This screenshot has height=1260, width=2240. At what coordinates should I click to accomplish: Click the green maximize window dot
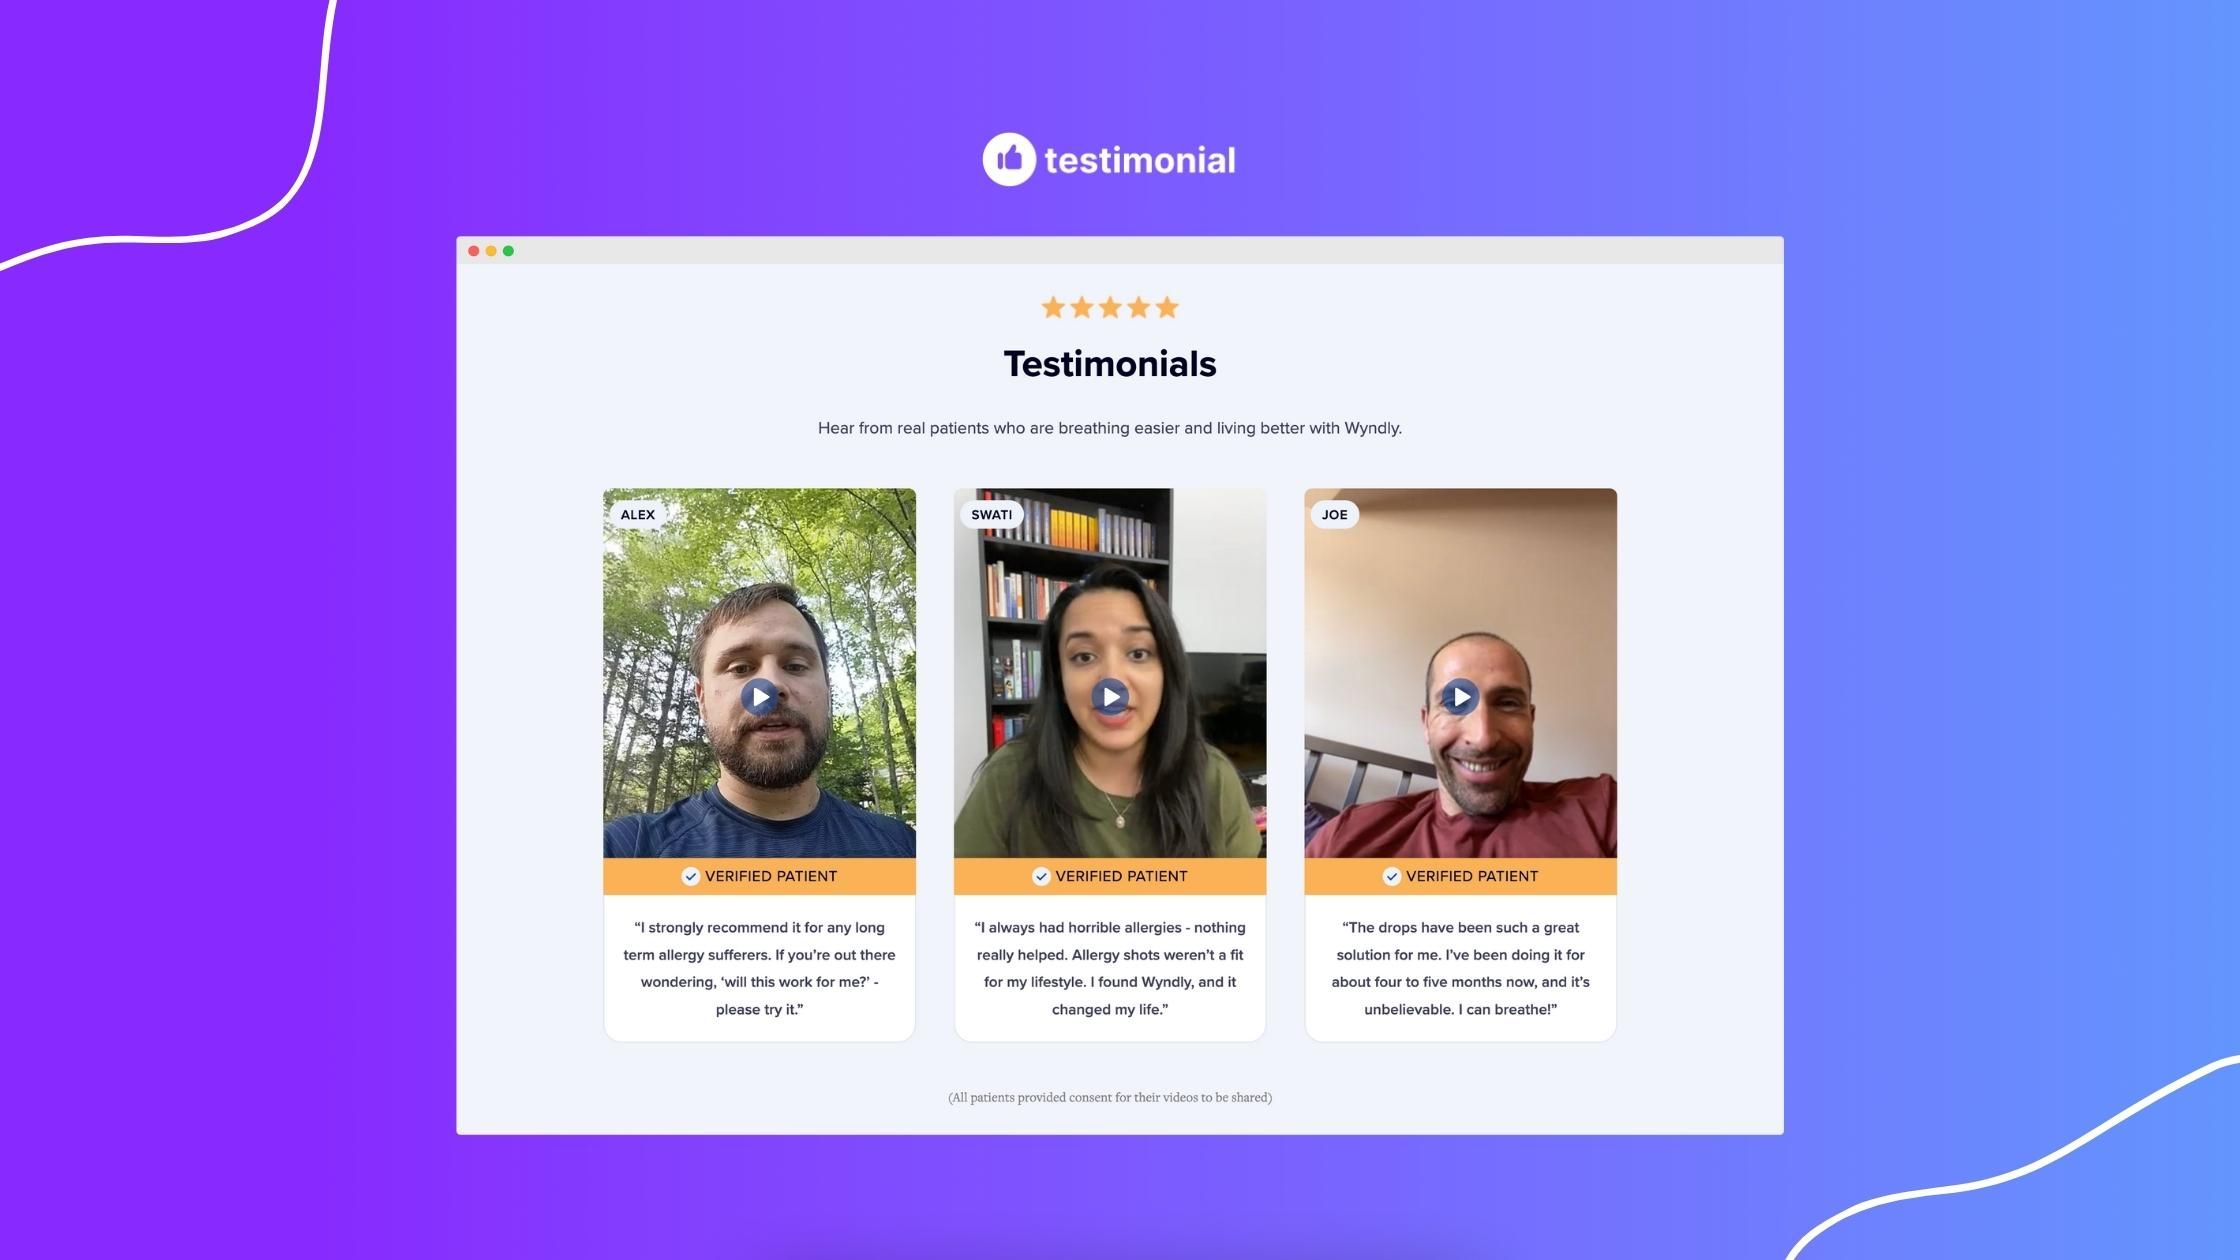click(x=508, y=251)
